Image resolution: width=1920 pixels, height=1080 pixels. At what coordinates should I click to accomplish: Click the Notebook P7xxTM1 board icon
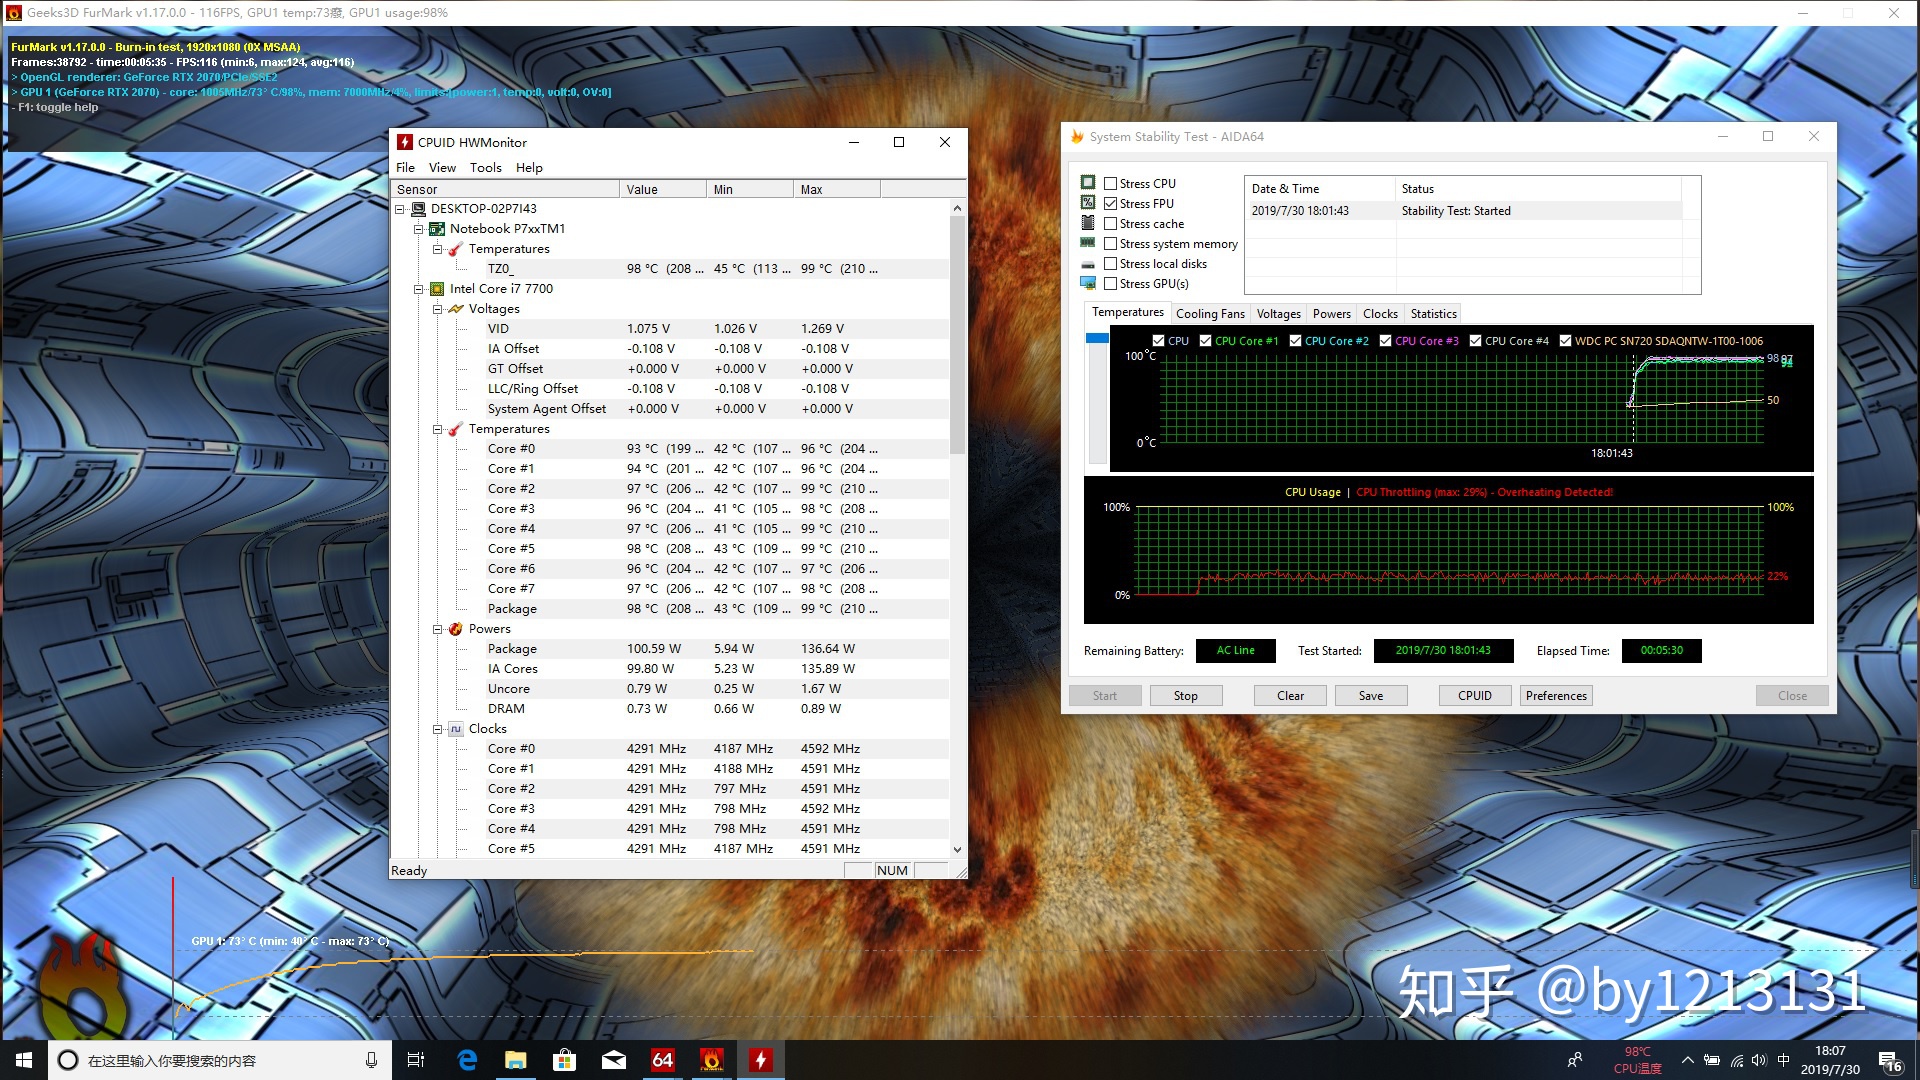point(437,229)
